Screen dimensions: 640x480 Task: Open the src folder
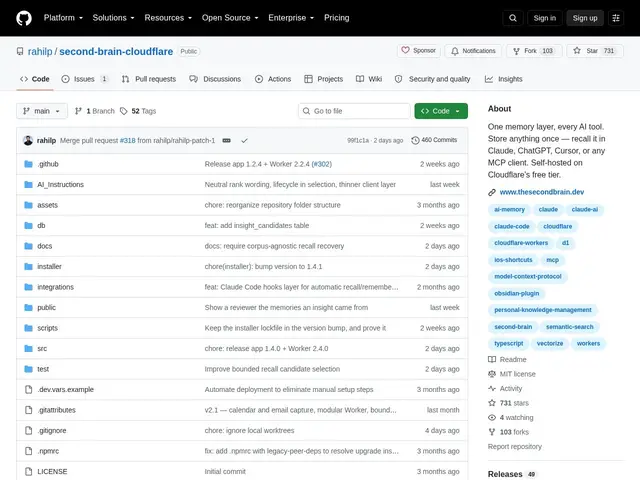42,349
